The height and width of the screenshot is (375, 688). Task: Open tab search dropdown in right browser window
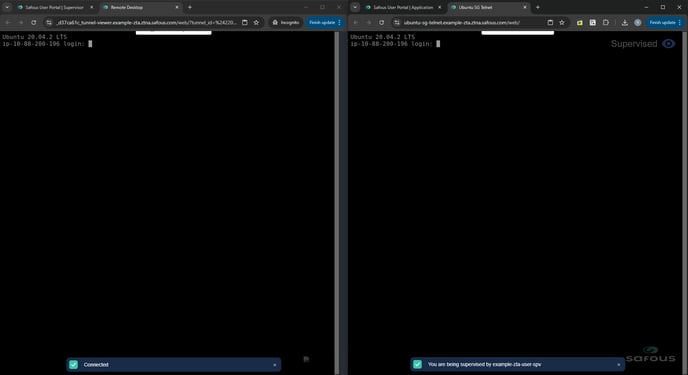pos(355,7)
